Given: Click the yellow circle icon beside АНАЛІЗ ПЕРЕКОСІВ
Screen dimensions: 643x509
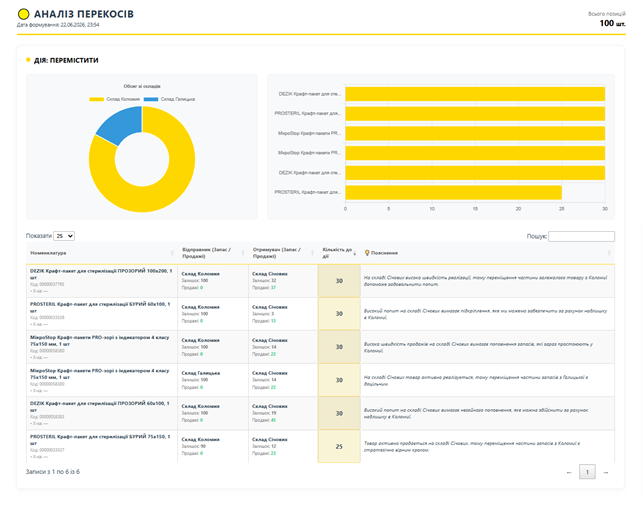Looking at the screenshot, I should [24, 14].
